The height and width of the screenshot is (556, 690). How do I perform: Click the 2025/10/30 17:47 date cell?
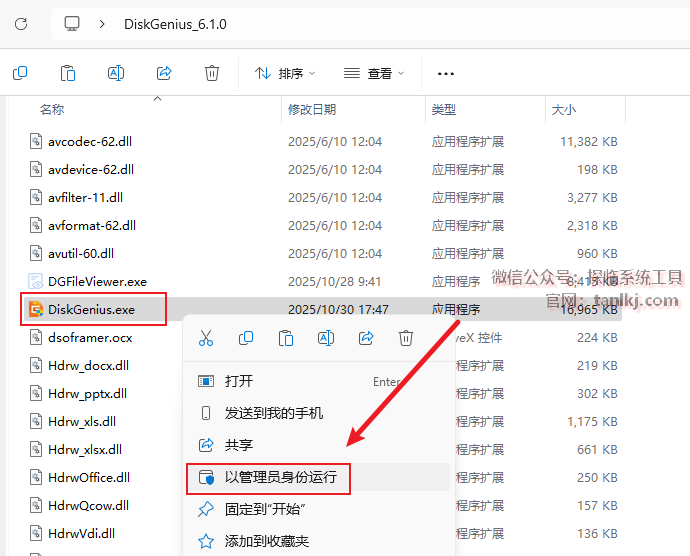pos(338,309)
